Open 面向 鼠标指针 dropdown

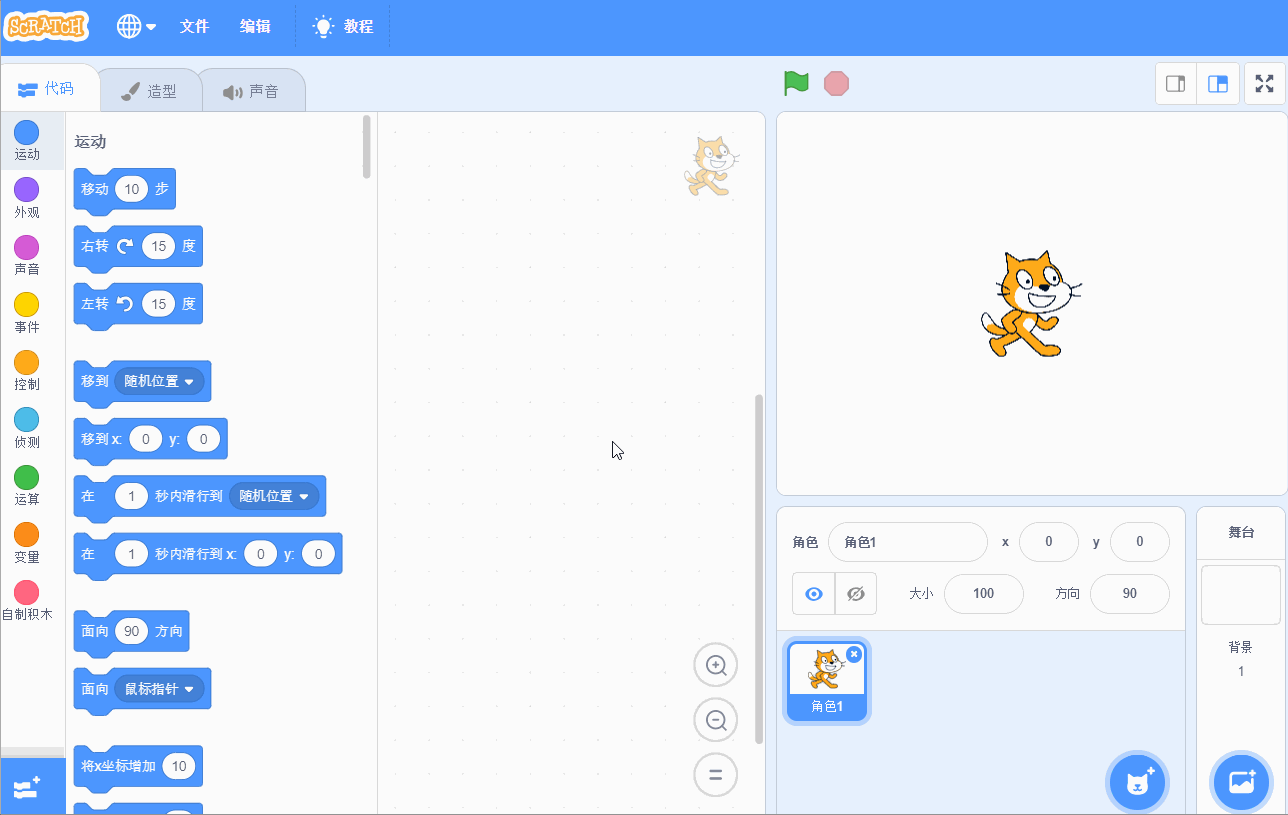click(159, 688)
